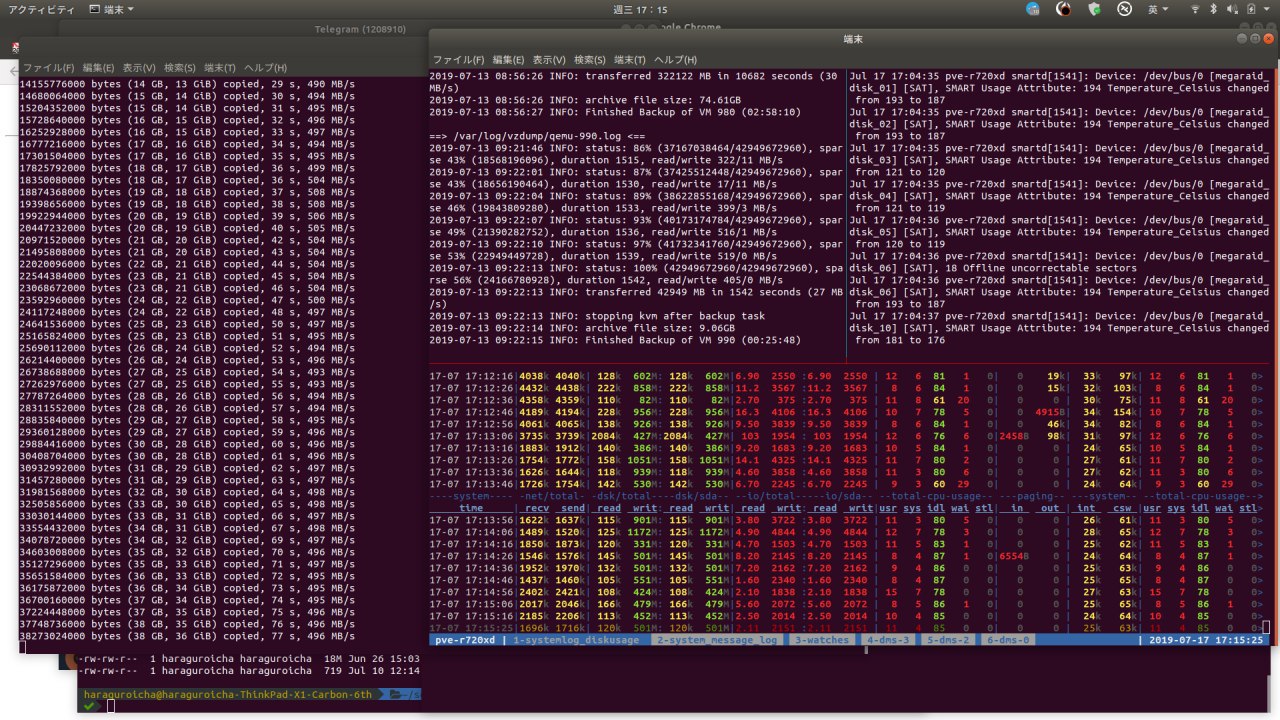Open the remote desktop tray icon

pyautogui.click(x=1124, y=9)
